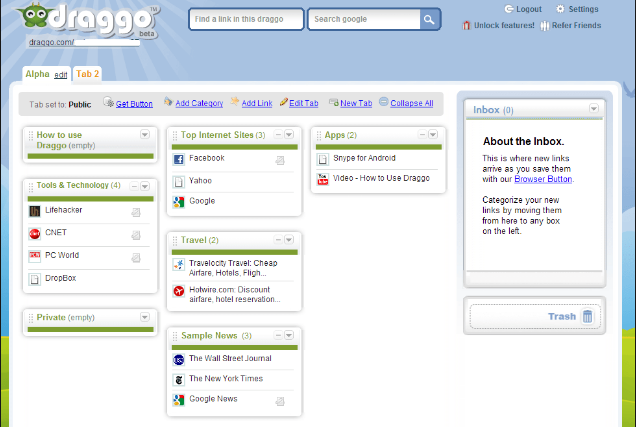The height and width of the screenshot is (427, 636).
Task: Click the note icon beside Lifehacker
Action: coord(136,212)
